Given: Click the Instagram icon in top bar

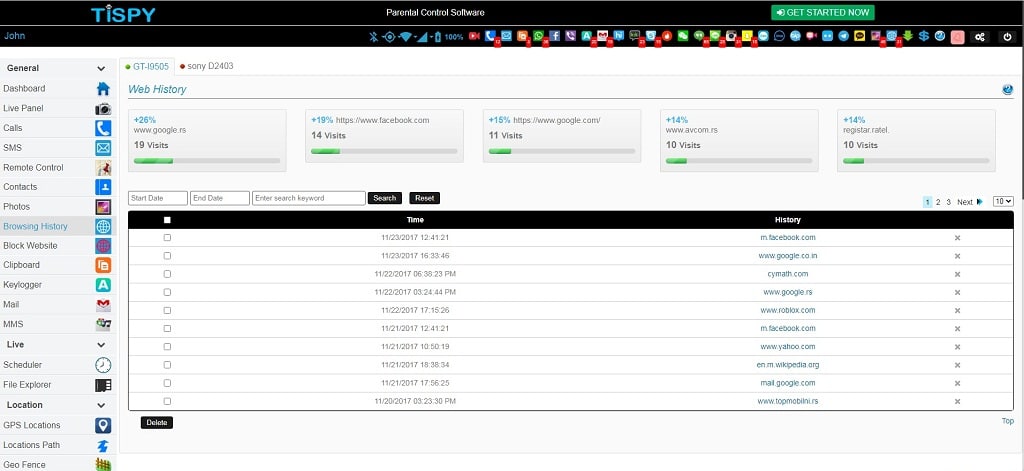Looking at the screenshot, I should [731, 36].
